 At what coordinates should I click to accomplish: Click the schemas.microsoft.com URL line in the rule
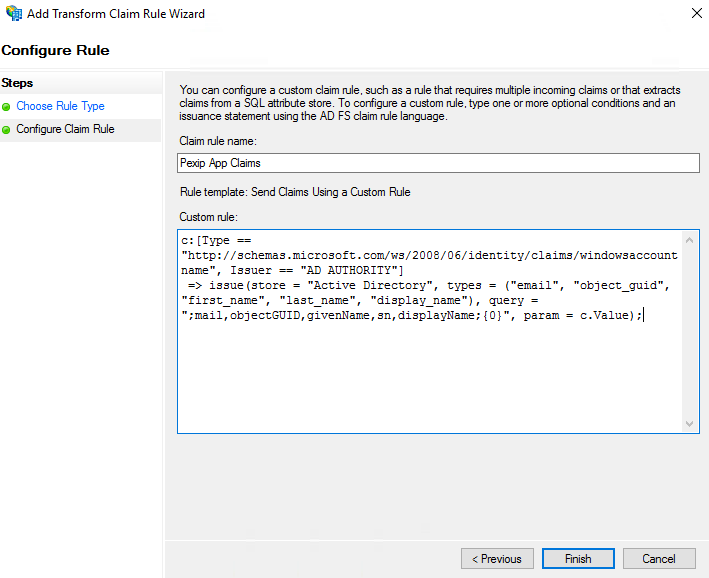pos(430,255)
